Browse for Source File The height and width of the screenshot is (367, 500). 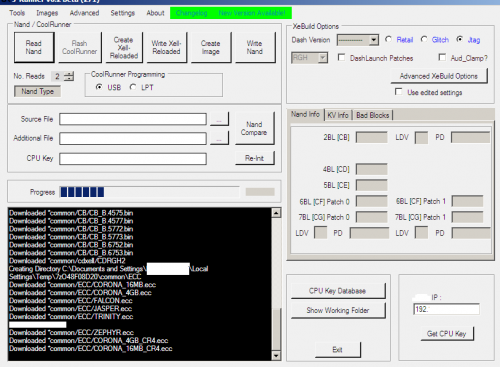pos(219,119)
